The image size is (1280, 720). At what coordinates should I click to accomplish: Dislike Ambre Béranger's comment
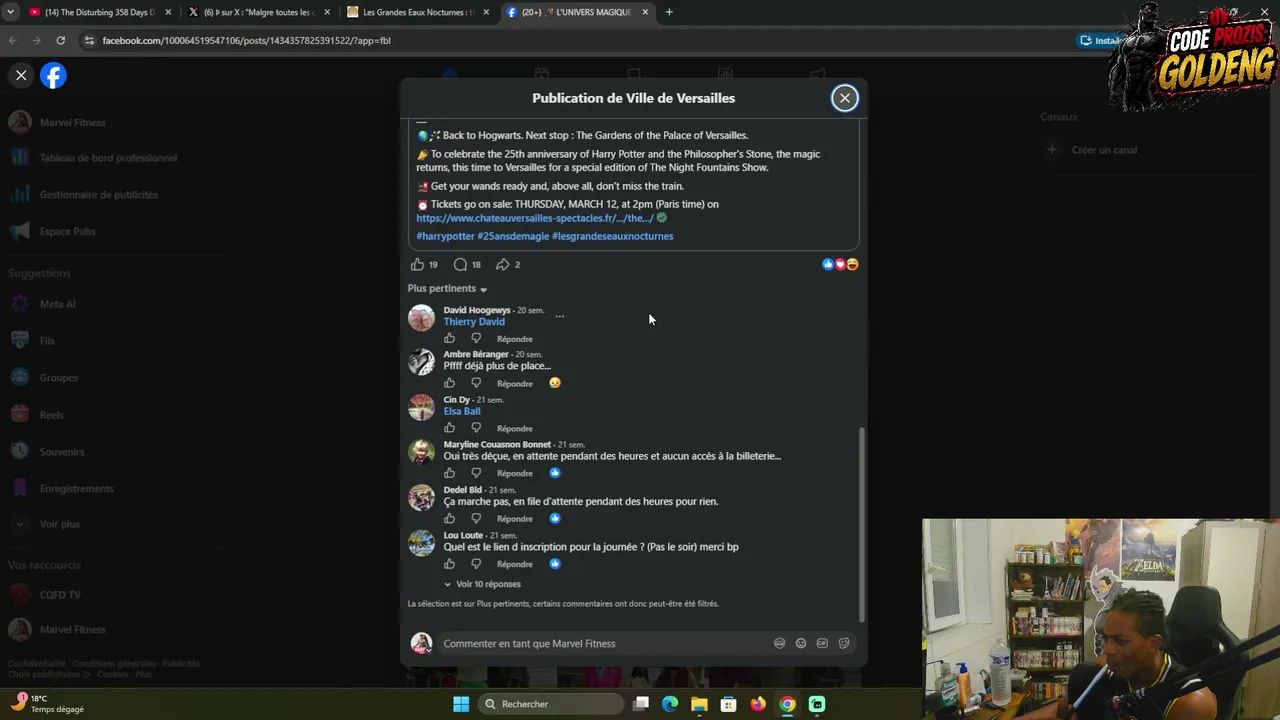pyautogui.click(x=476, y=384)
